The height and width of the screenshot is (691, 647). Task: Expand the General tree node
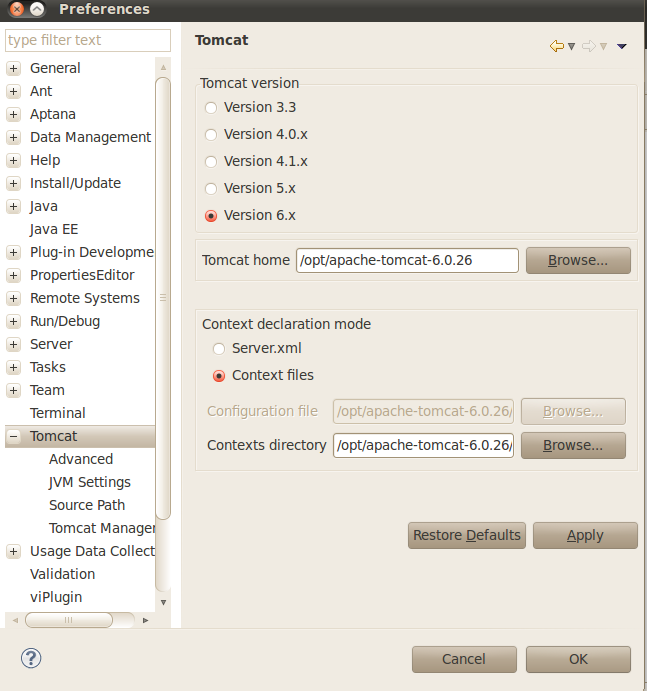coord(14,68)
